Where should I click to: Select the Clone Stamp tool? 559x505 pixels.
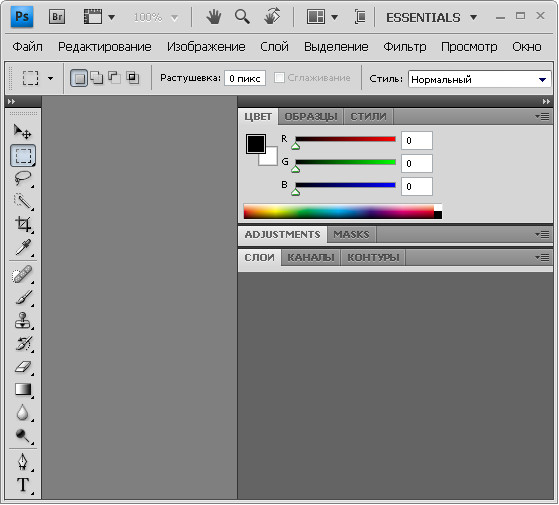[23, 320]
